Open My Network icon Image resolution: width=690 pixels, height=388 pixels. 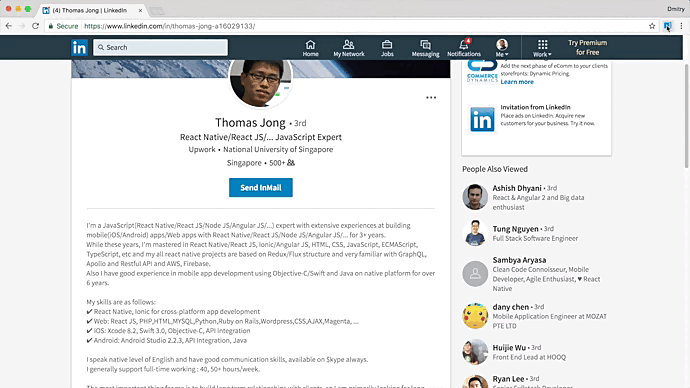(x=349, y=48)
